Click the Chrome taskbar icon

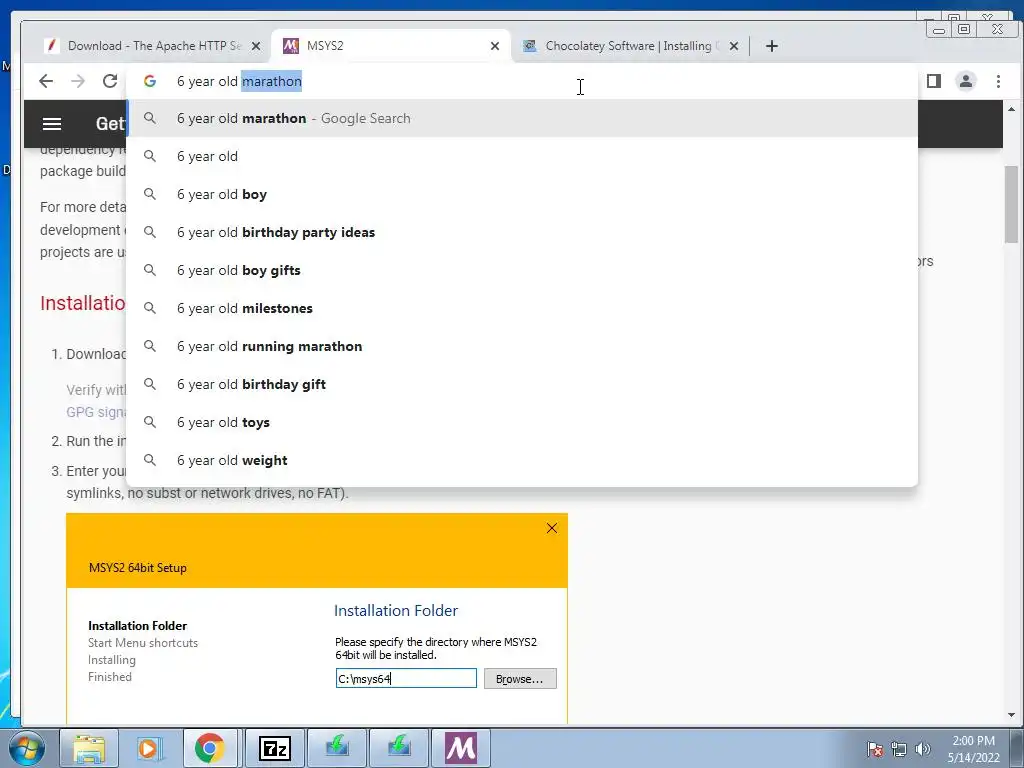pos(210,748)
